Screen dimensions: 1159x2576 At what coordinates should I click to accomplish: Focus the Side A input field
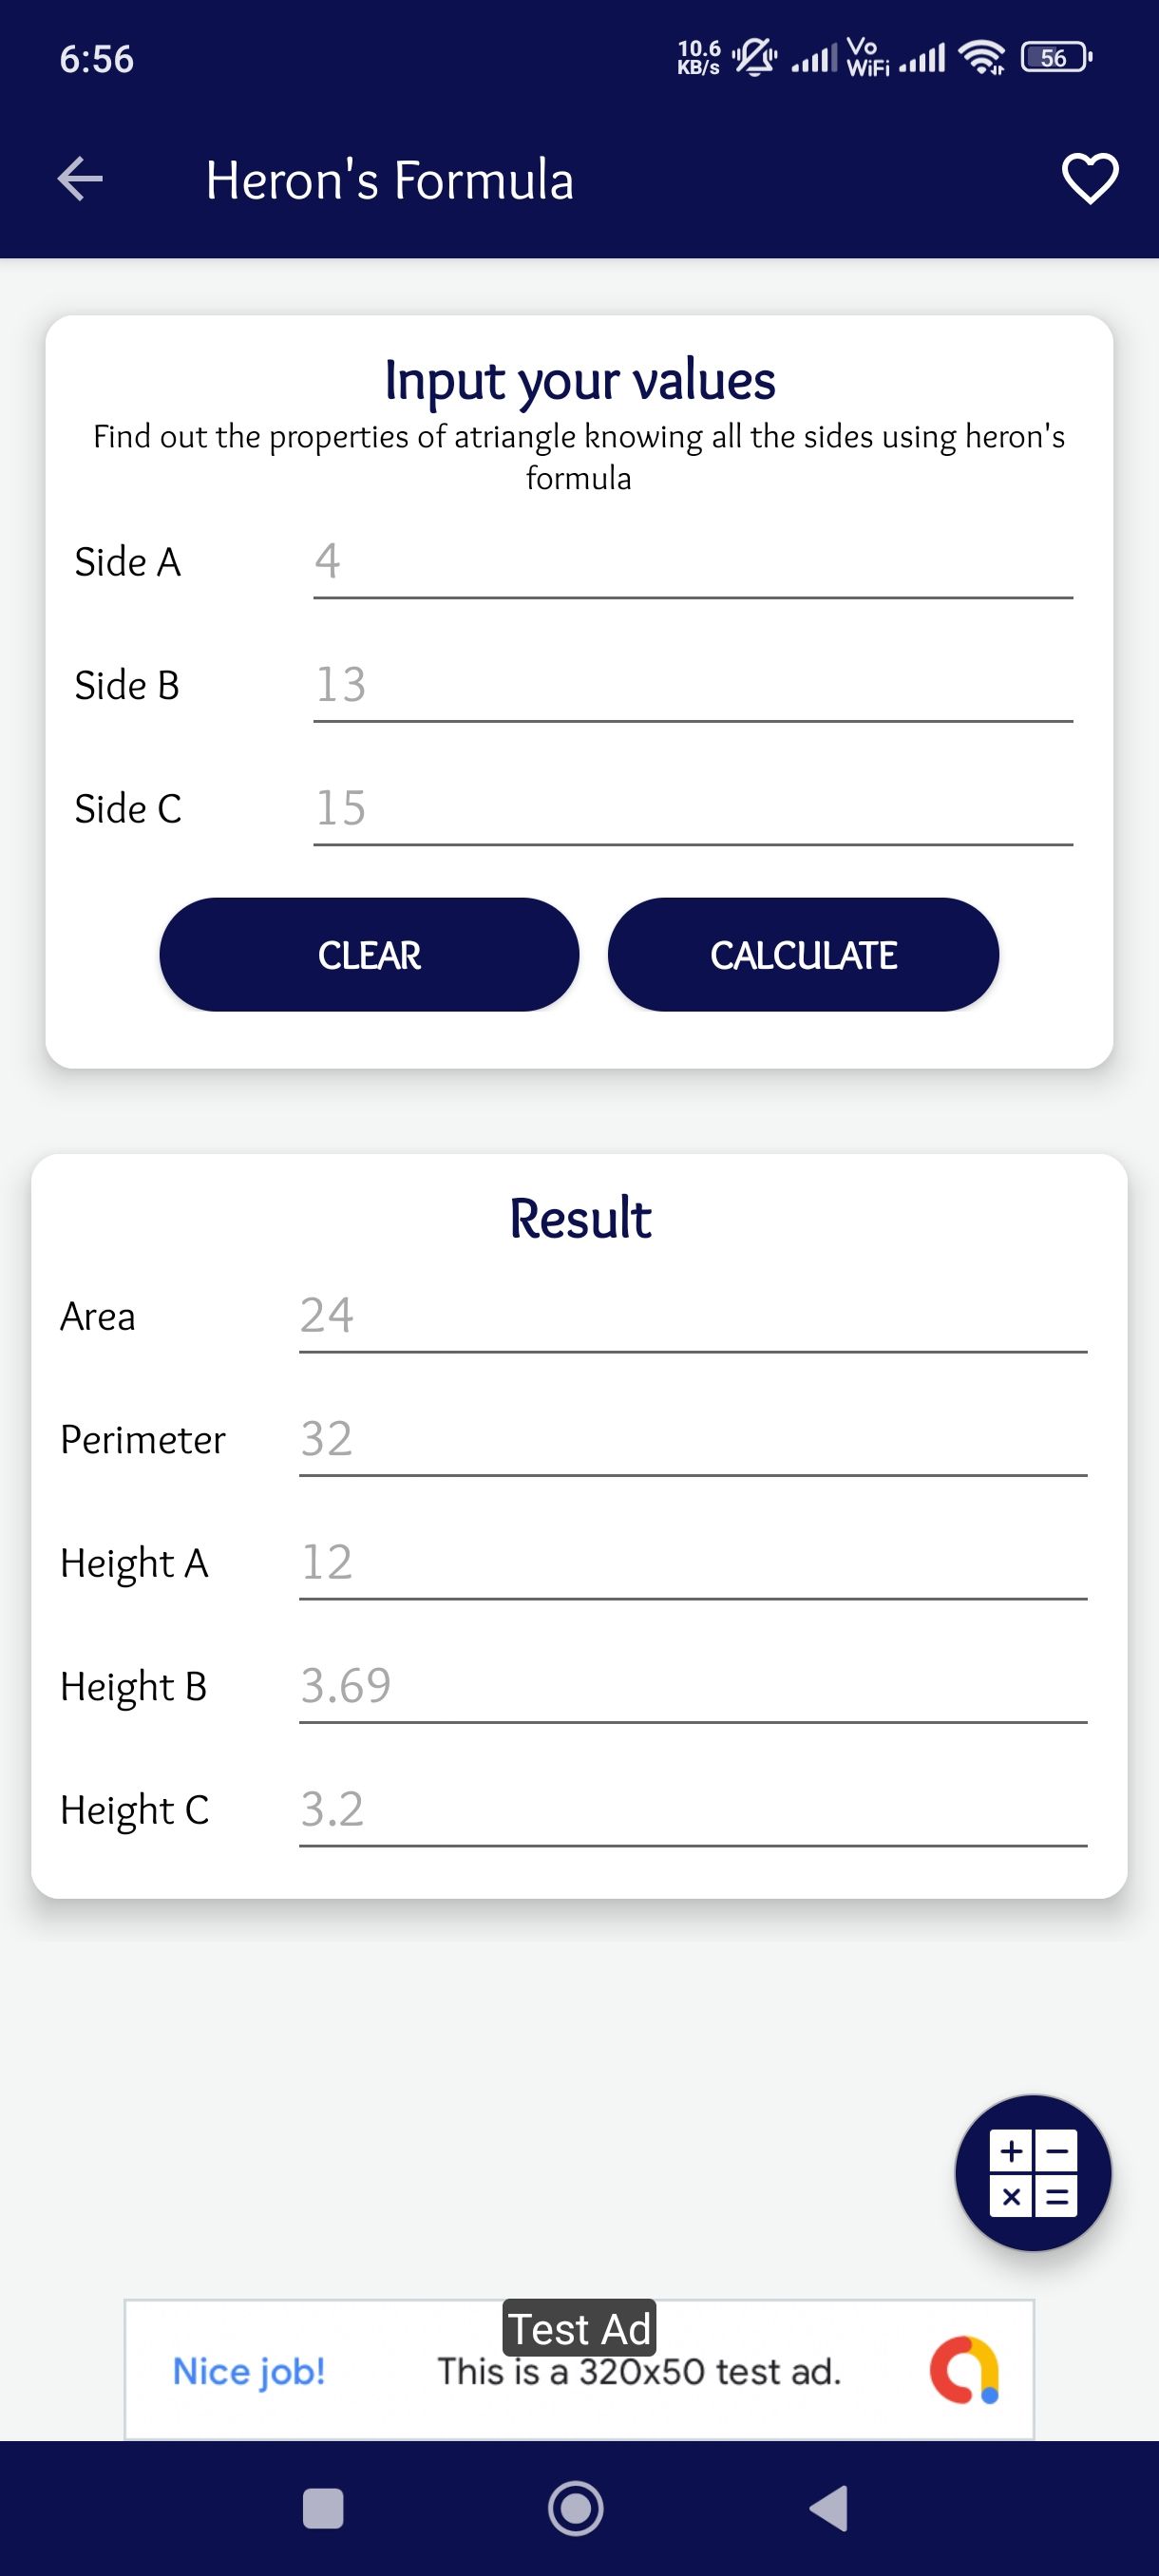692,563
